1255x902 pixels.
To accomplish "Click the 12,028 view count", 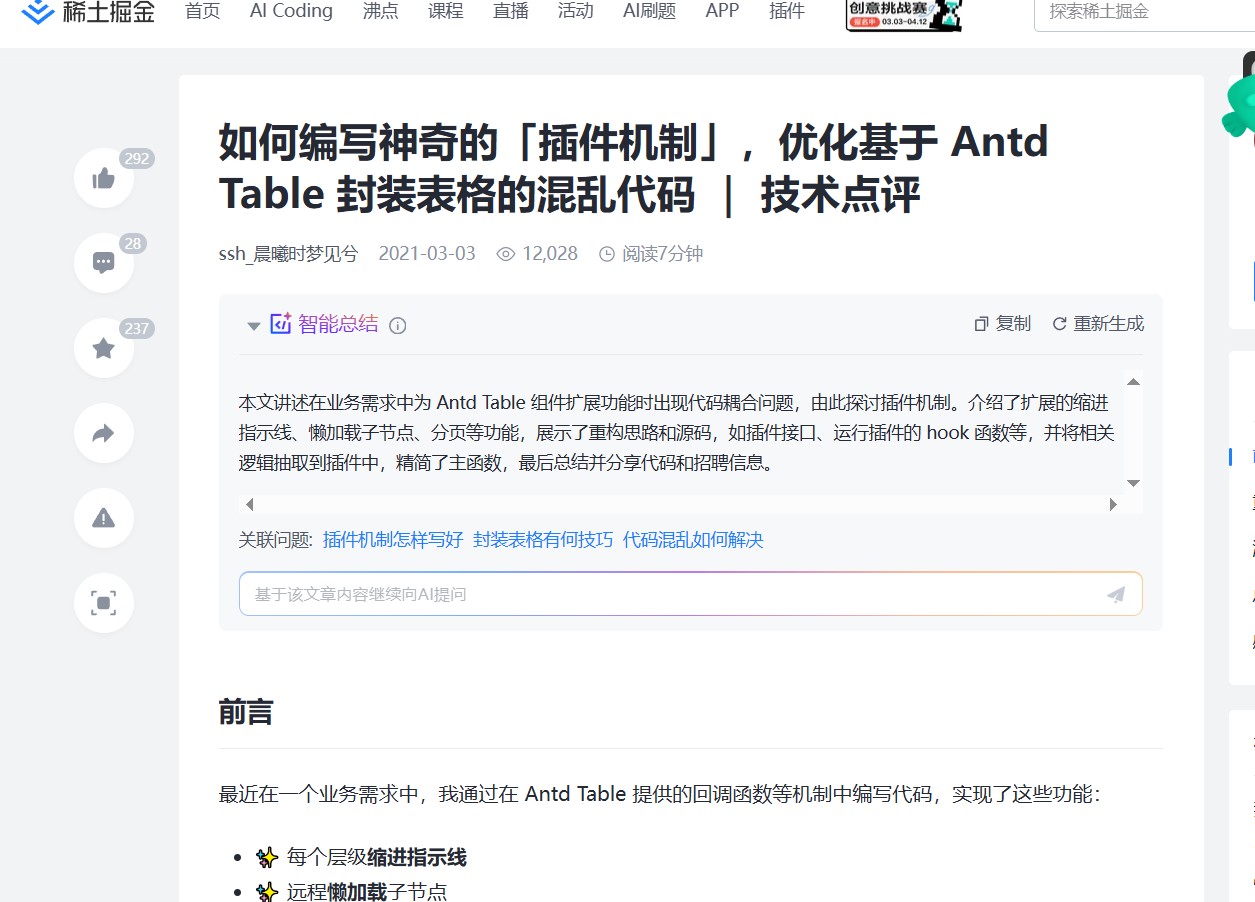I will (x=550, y=254).
